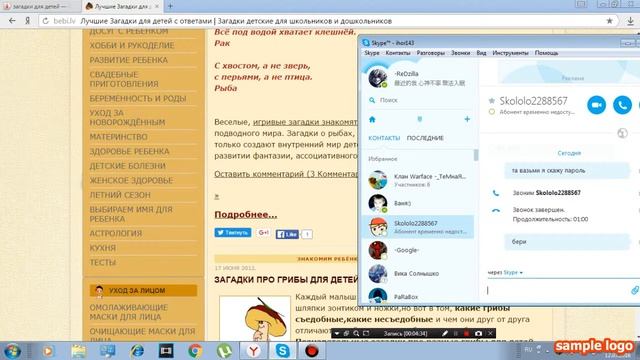Image resolution: width=640 pixels, height=360 pixels.
Task: Switch to the ПОСЛЕДНИЕ tab in Skype
Action: (425, 138)
